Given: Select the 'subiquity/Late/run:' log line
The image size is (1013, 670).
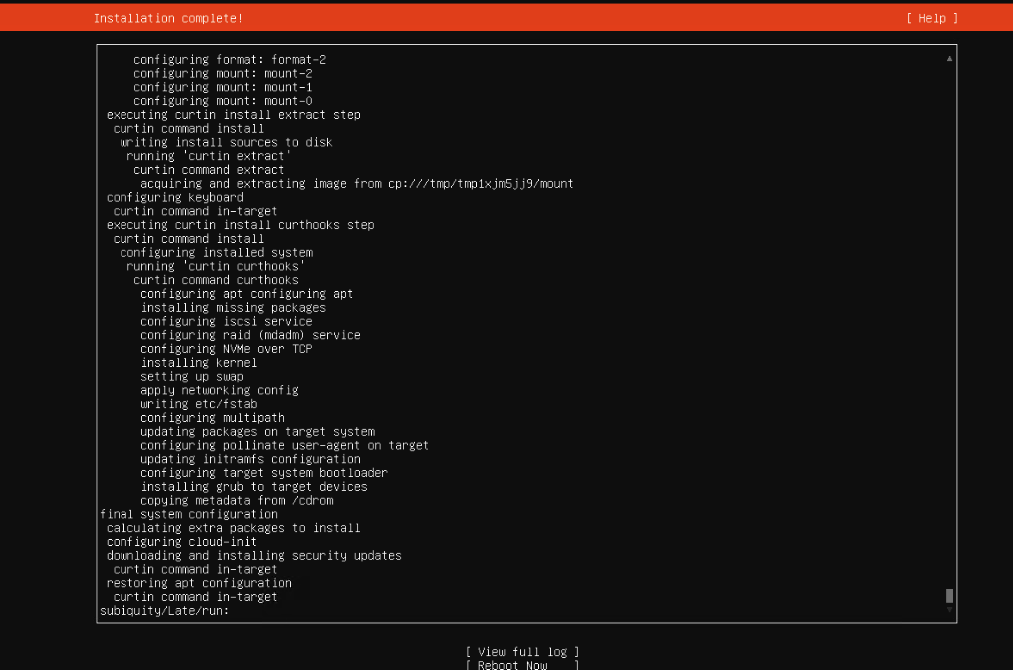Looking at the screenshot, I should [x=165, y=611].
